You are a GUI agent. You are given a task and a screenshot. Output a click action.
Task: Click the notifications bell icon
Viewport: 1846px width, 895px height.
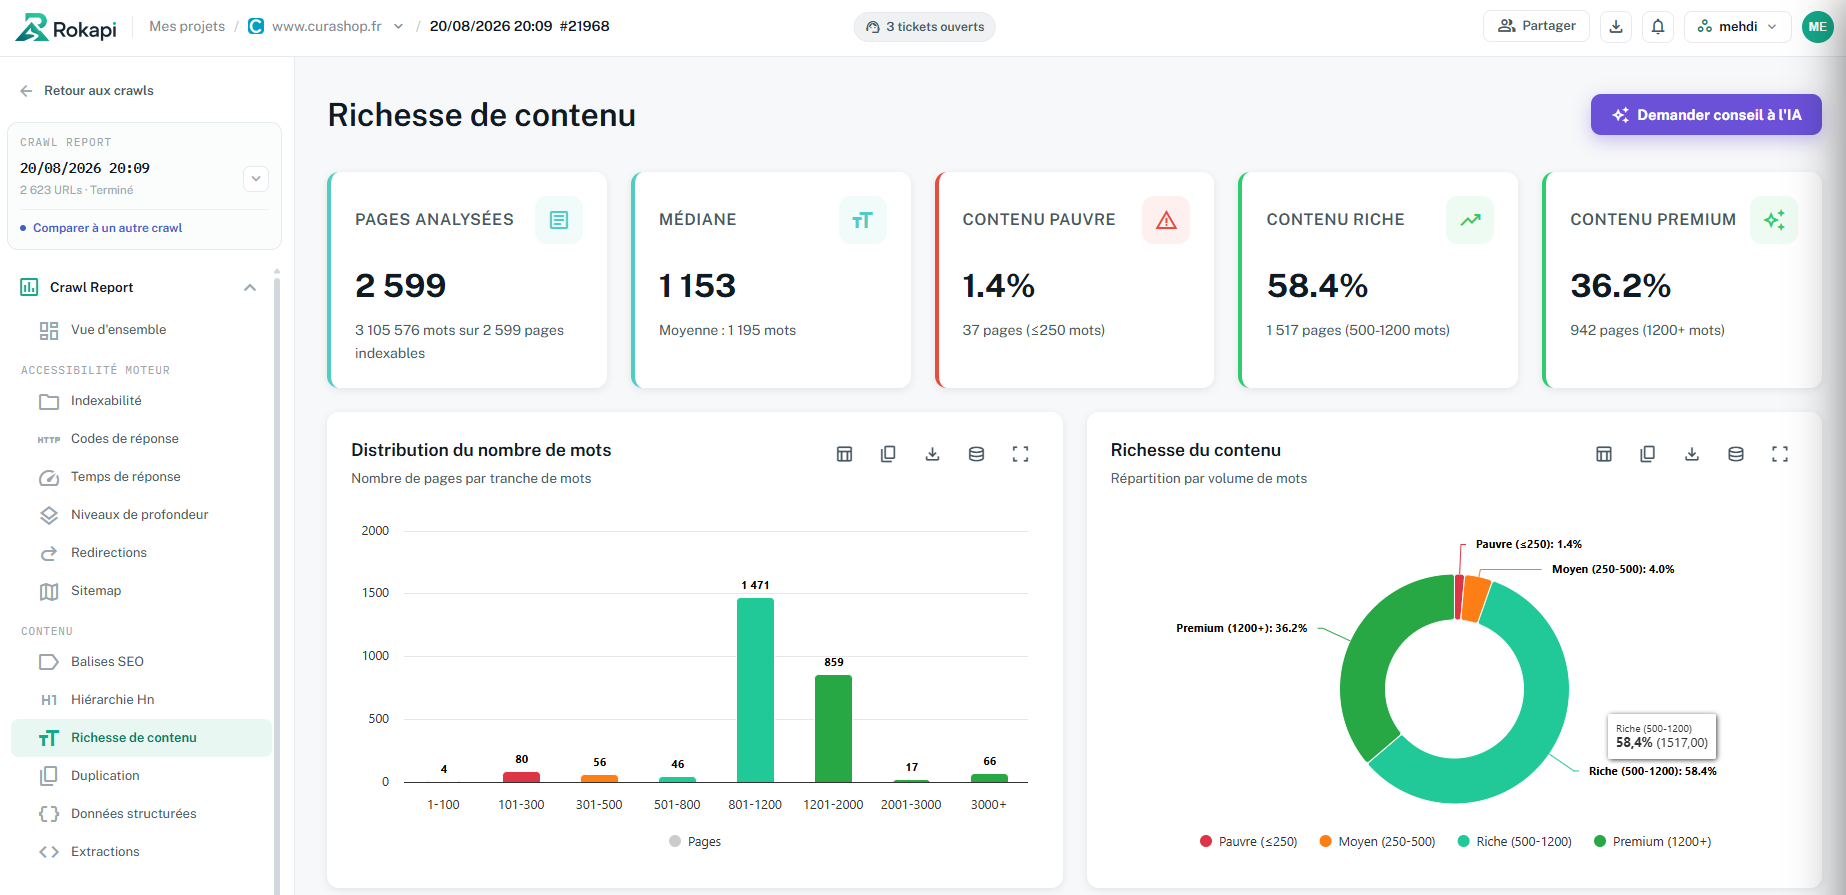point(1658,27)
